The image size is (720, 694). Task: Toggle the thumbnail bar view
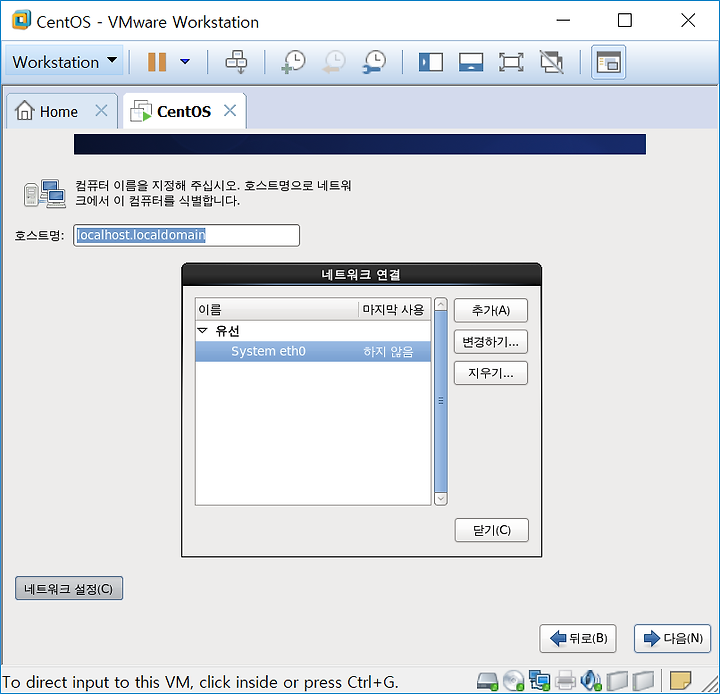point(471,62)
